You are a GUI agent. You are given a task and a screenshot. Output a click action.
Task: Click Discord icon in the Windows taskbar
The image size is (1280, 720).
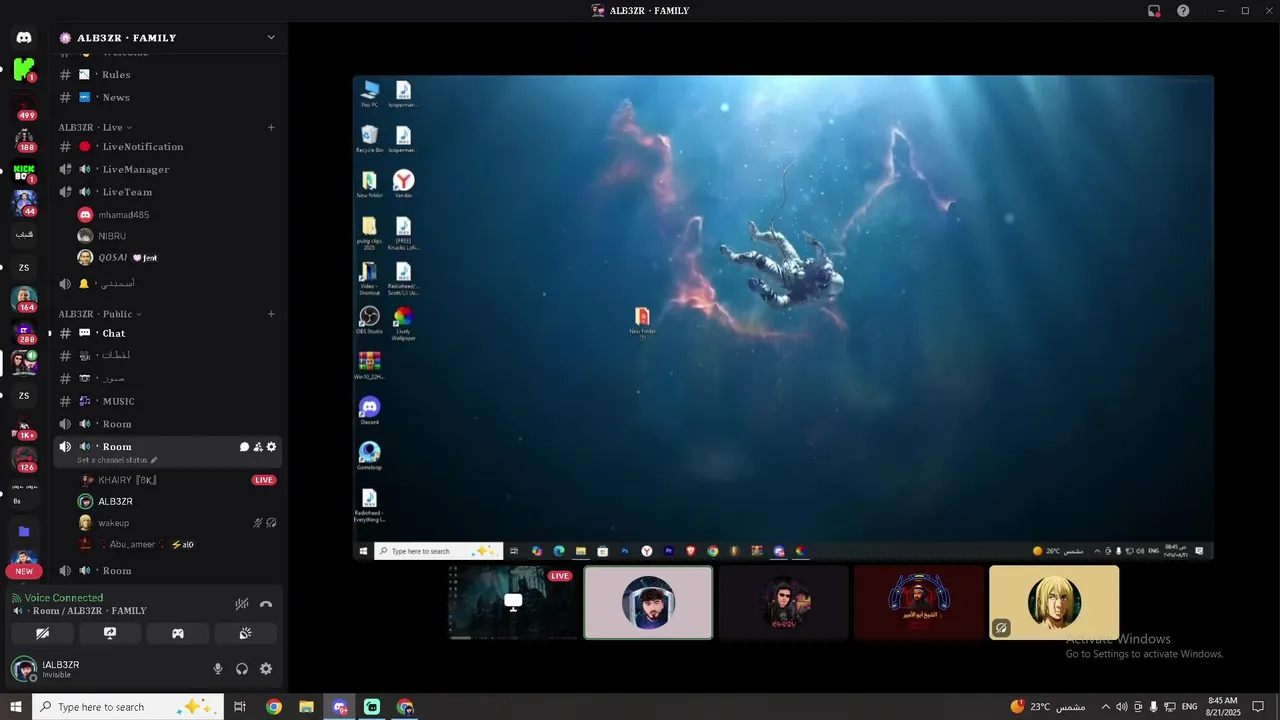coord(340,707)
